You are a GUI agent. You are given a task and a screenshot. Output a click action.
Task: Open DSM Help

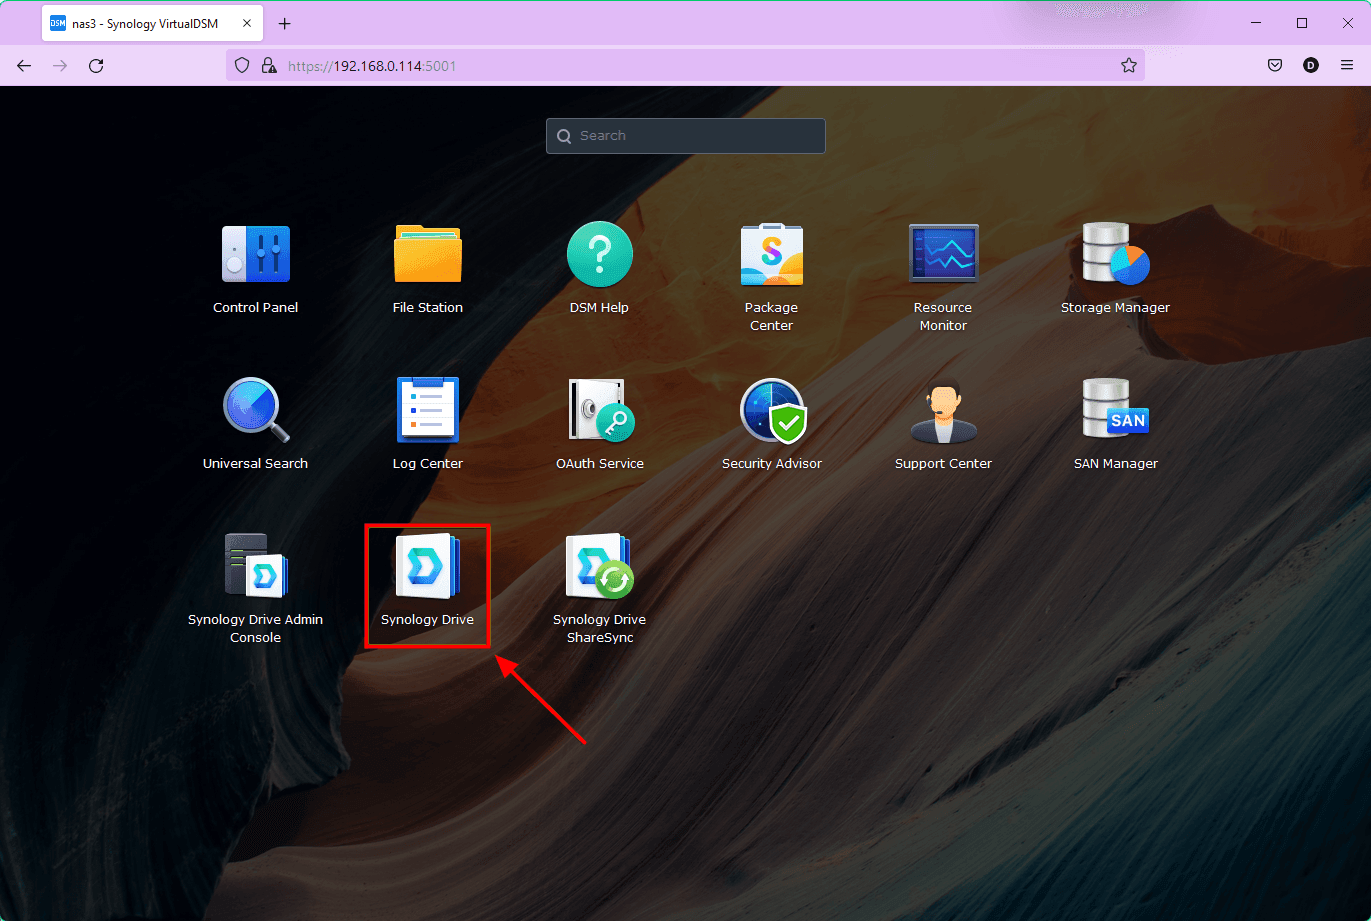(599, 254)
